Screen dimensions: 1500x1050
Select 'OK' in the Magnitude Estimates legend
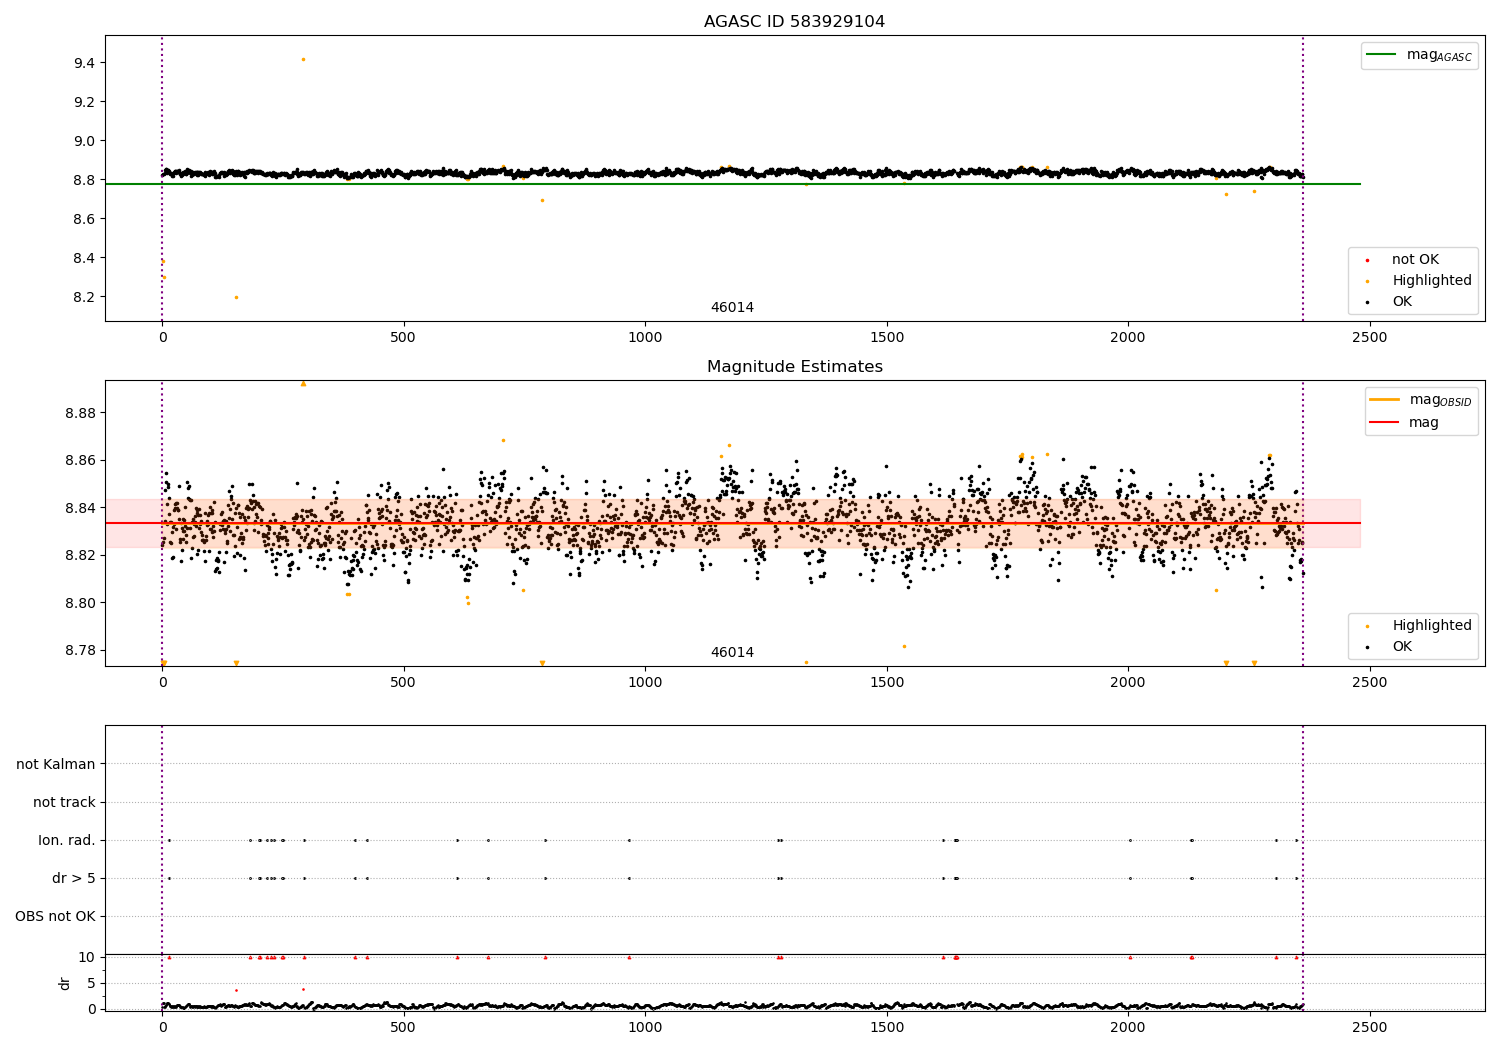pos(1402,647)
